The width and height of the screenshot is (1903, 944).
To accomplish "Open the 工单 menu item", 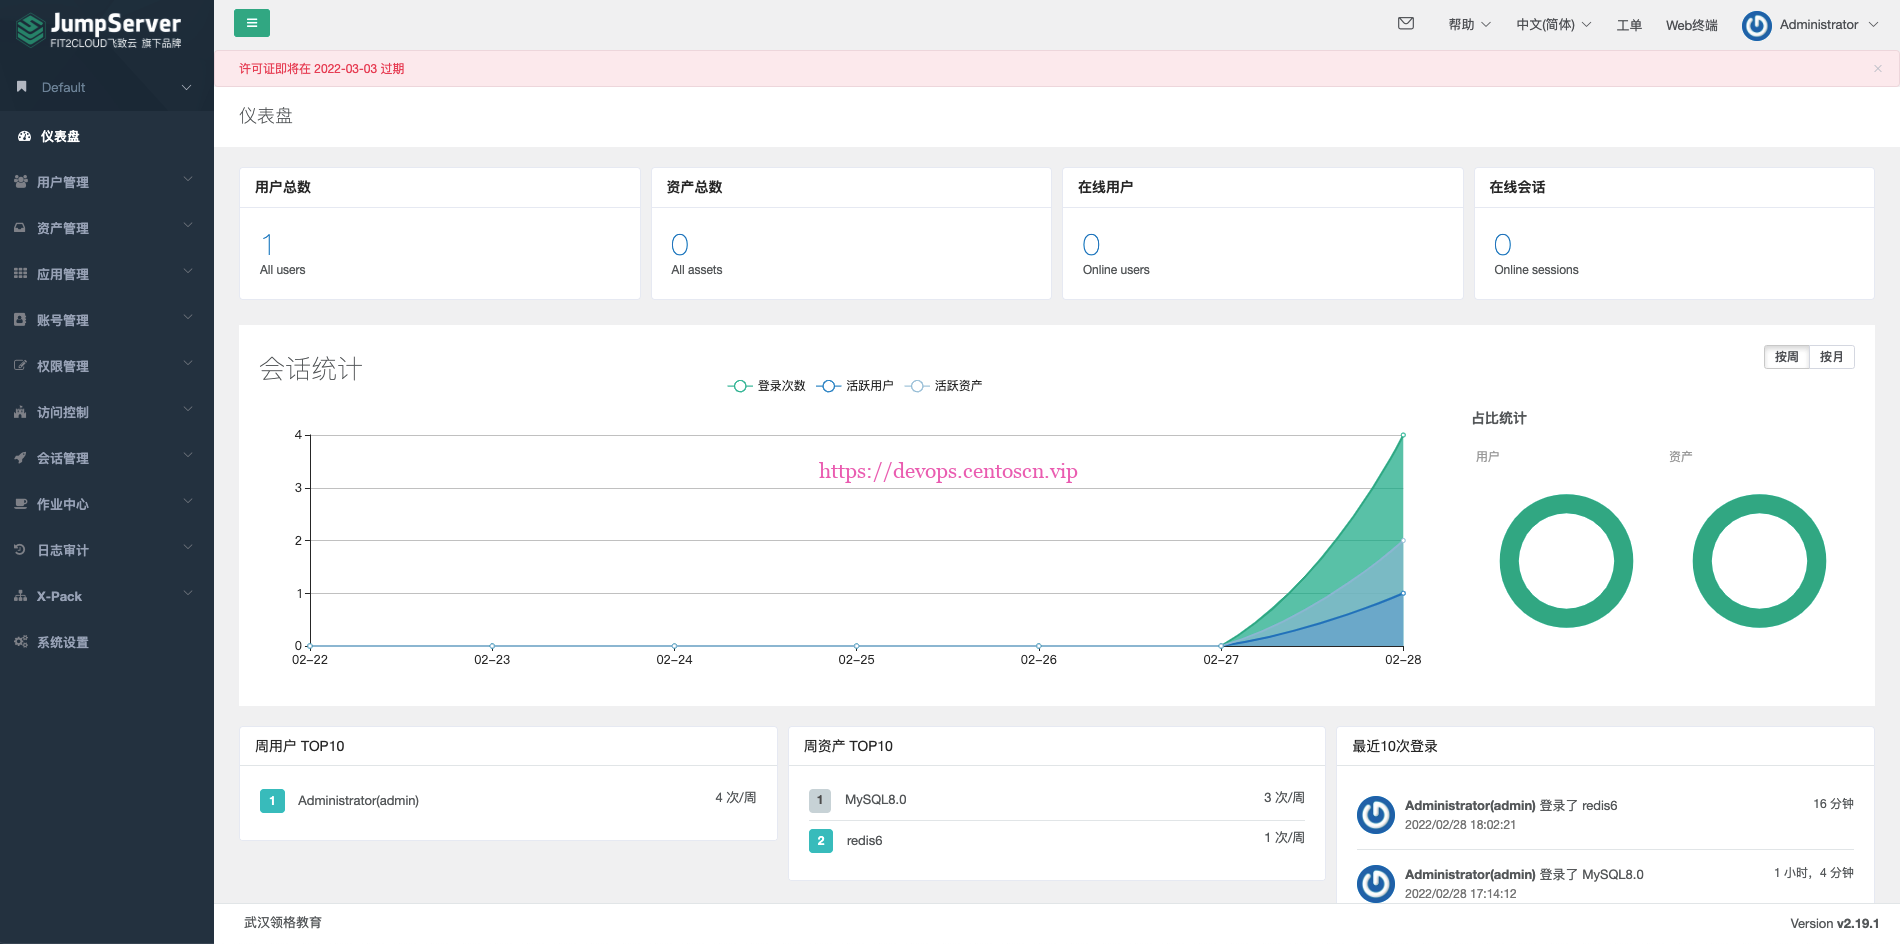I will (1628, 24).
